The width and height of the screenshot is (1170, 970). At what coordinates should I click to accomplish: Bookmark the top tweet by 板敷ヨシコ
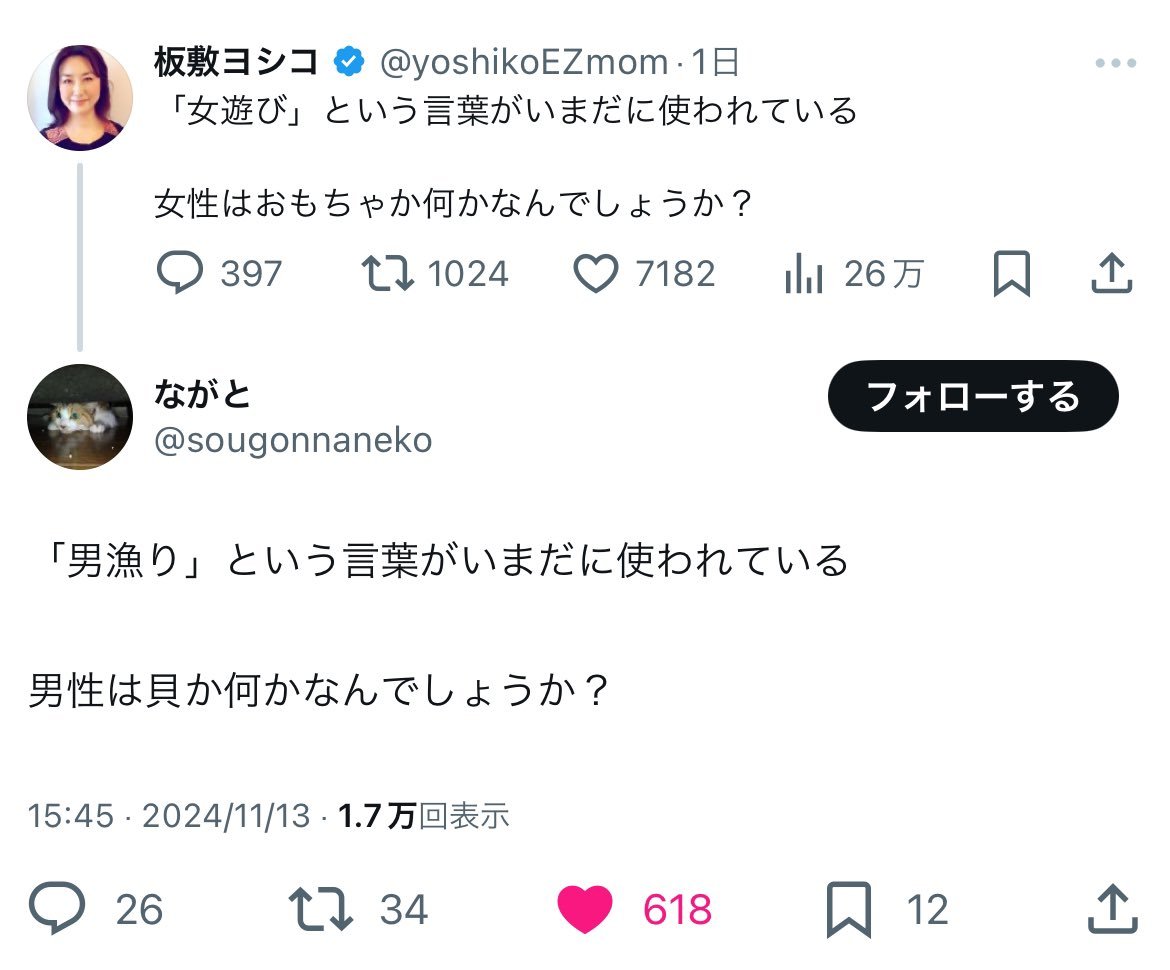(1011, 273)
